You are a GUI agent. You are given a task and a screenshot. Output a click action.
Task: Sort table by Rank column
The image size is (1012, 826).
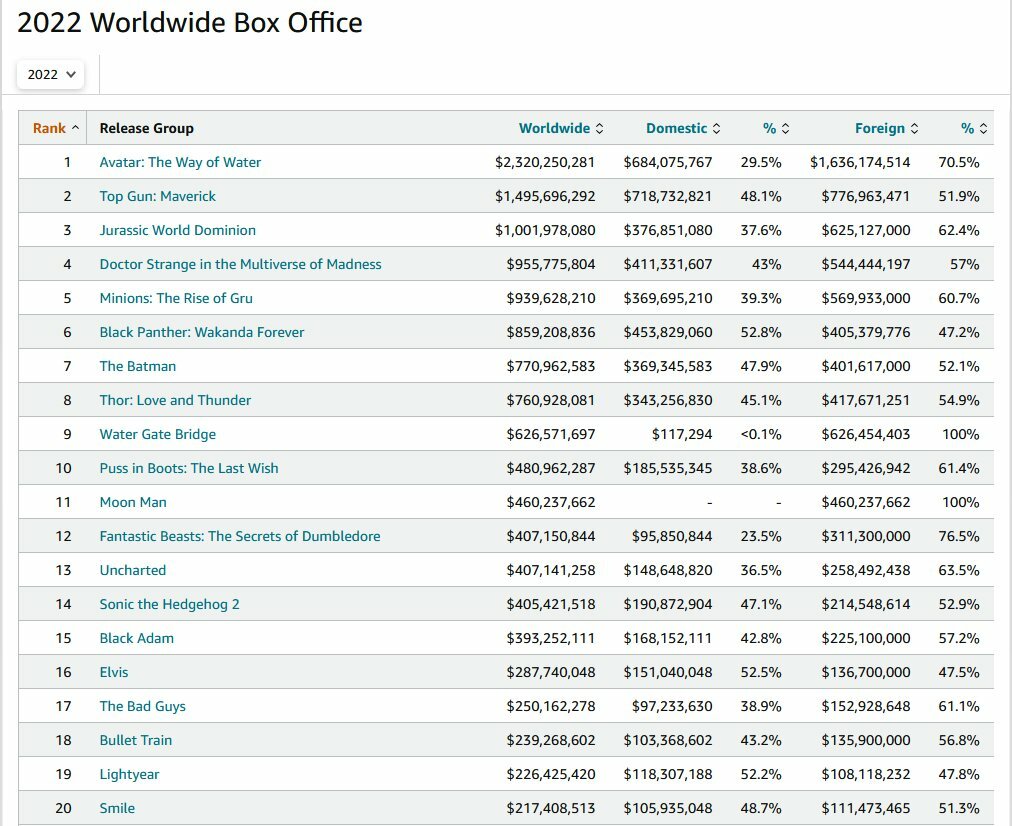56,128
